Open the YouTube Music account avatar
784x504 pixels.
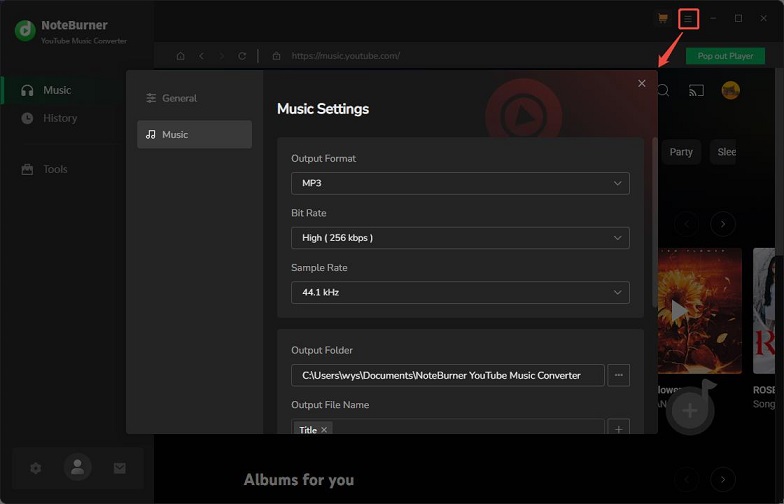(730, 90)
